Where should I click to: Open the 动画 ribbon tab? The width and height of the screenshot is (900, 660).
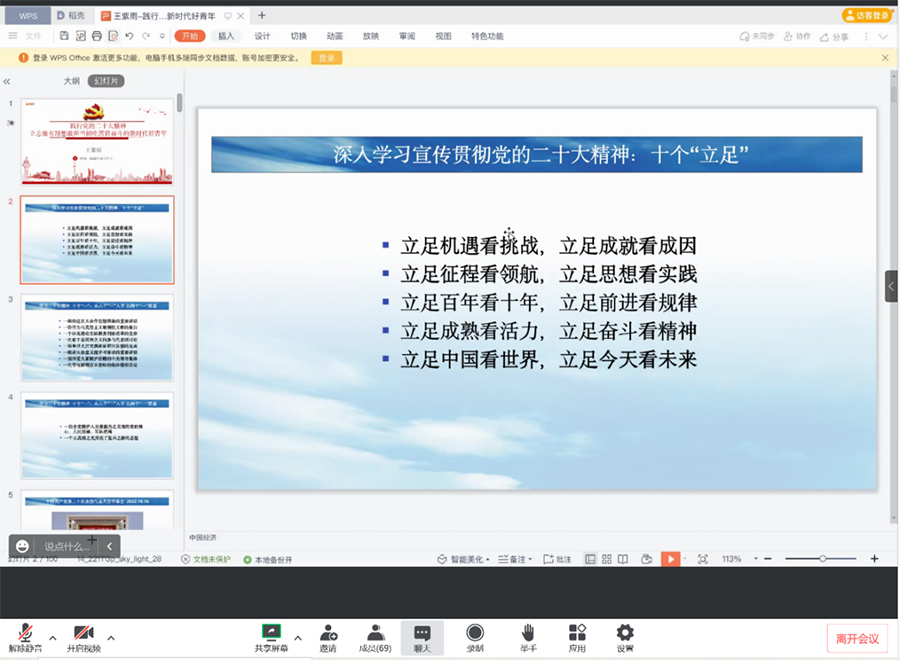click(x=334, y=36)
